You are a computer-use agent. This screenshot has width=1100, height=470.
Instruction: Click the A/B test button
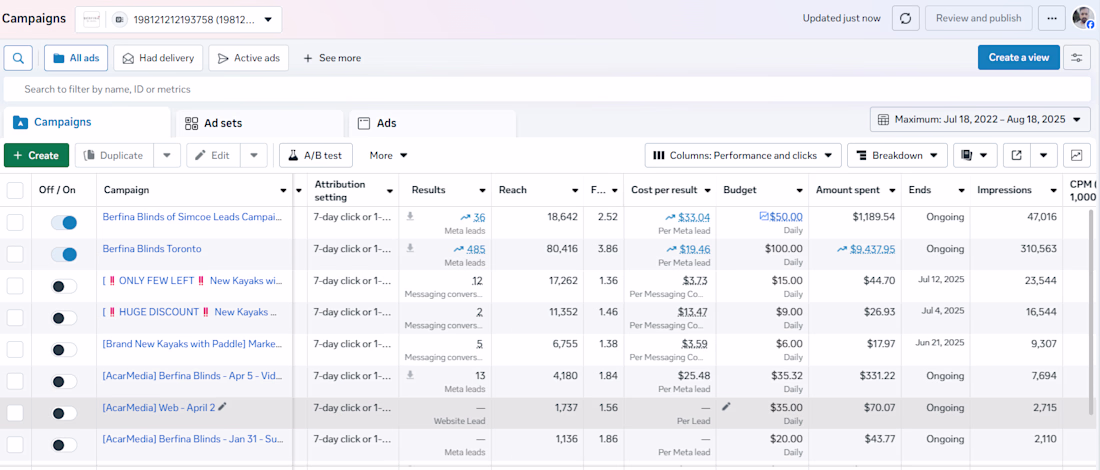click(x=316, y=155)
